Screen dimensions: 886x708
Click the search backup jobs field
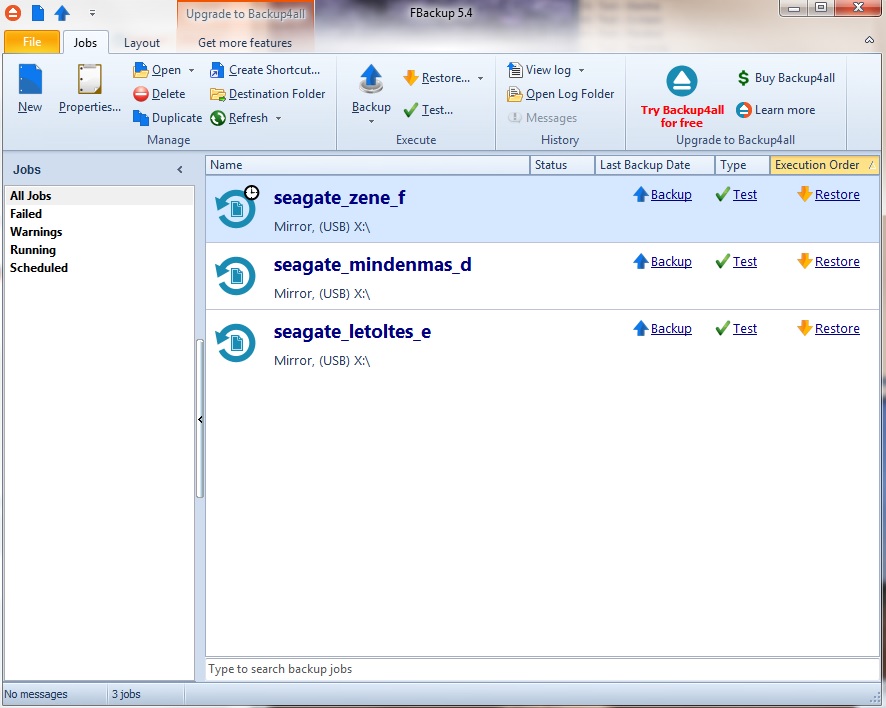click(542, 669)
